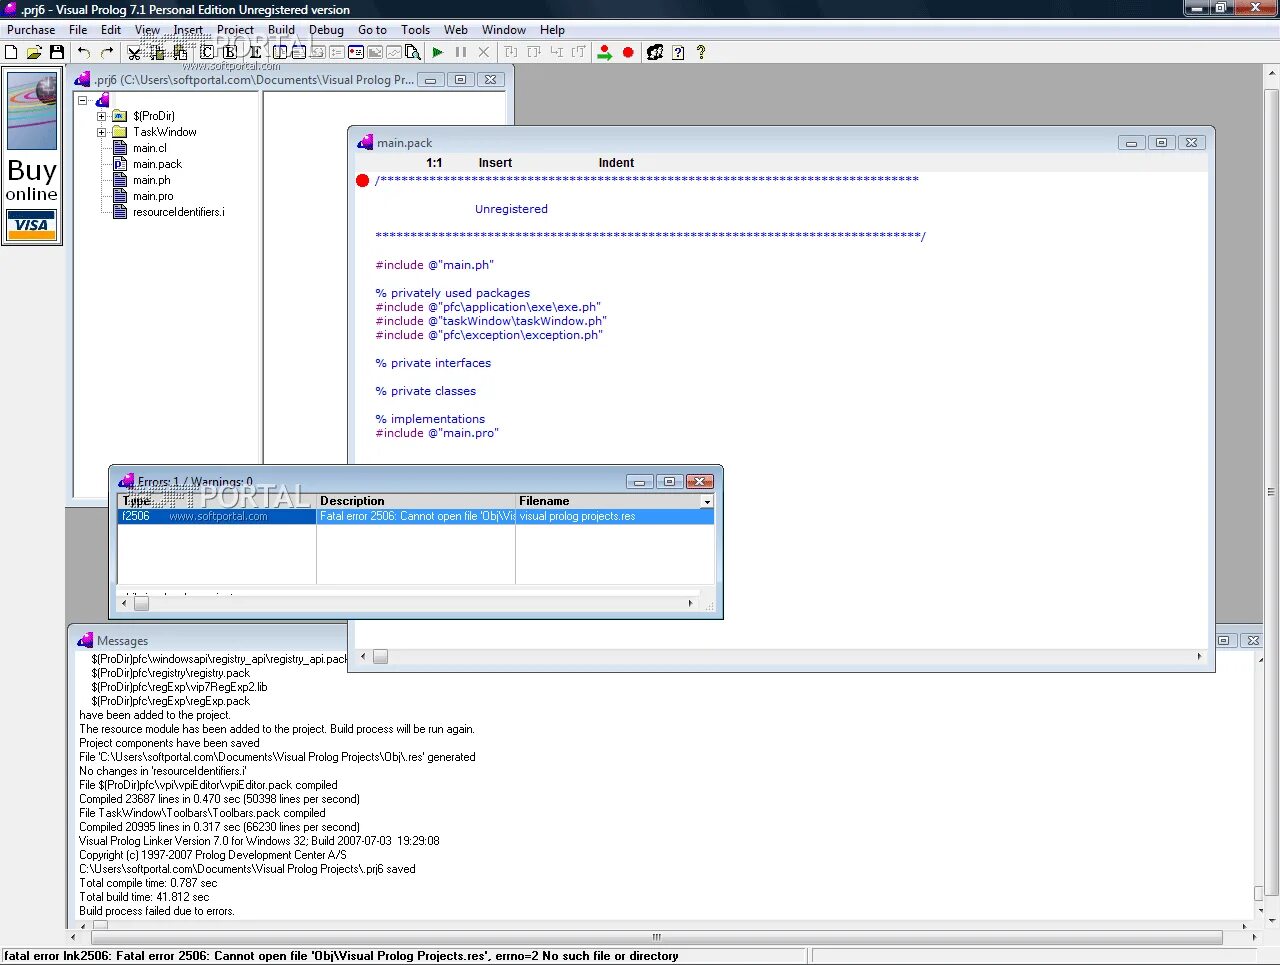This screenshot has height=965, width=1280.
Task: Expand the TaskWindow folder node
Action: 101,132
